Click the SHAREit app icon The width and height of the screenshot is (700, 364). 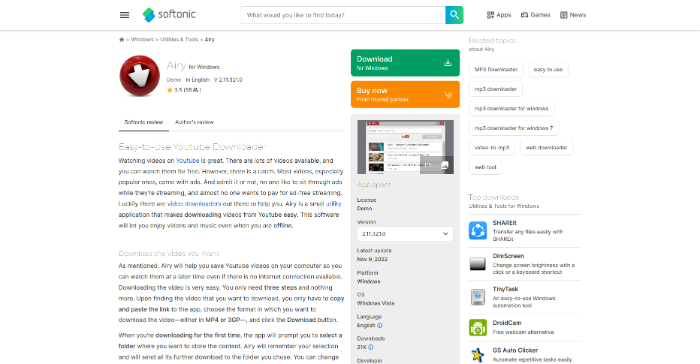point(478,231)
